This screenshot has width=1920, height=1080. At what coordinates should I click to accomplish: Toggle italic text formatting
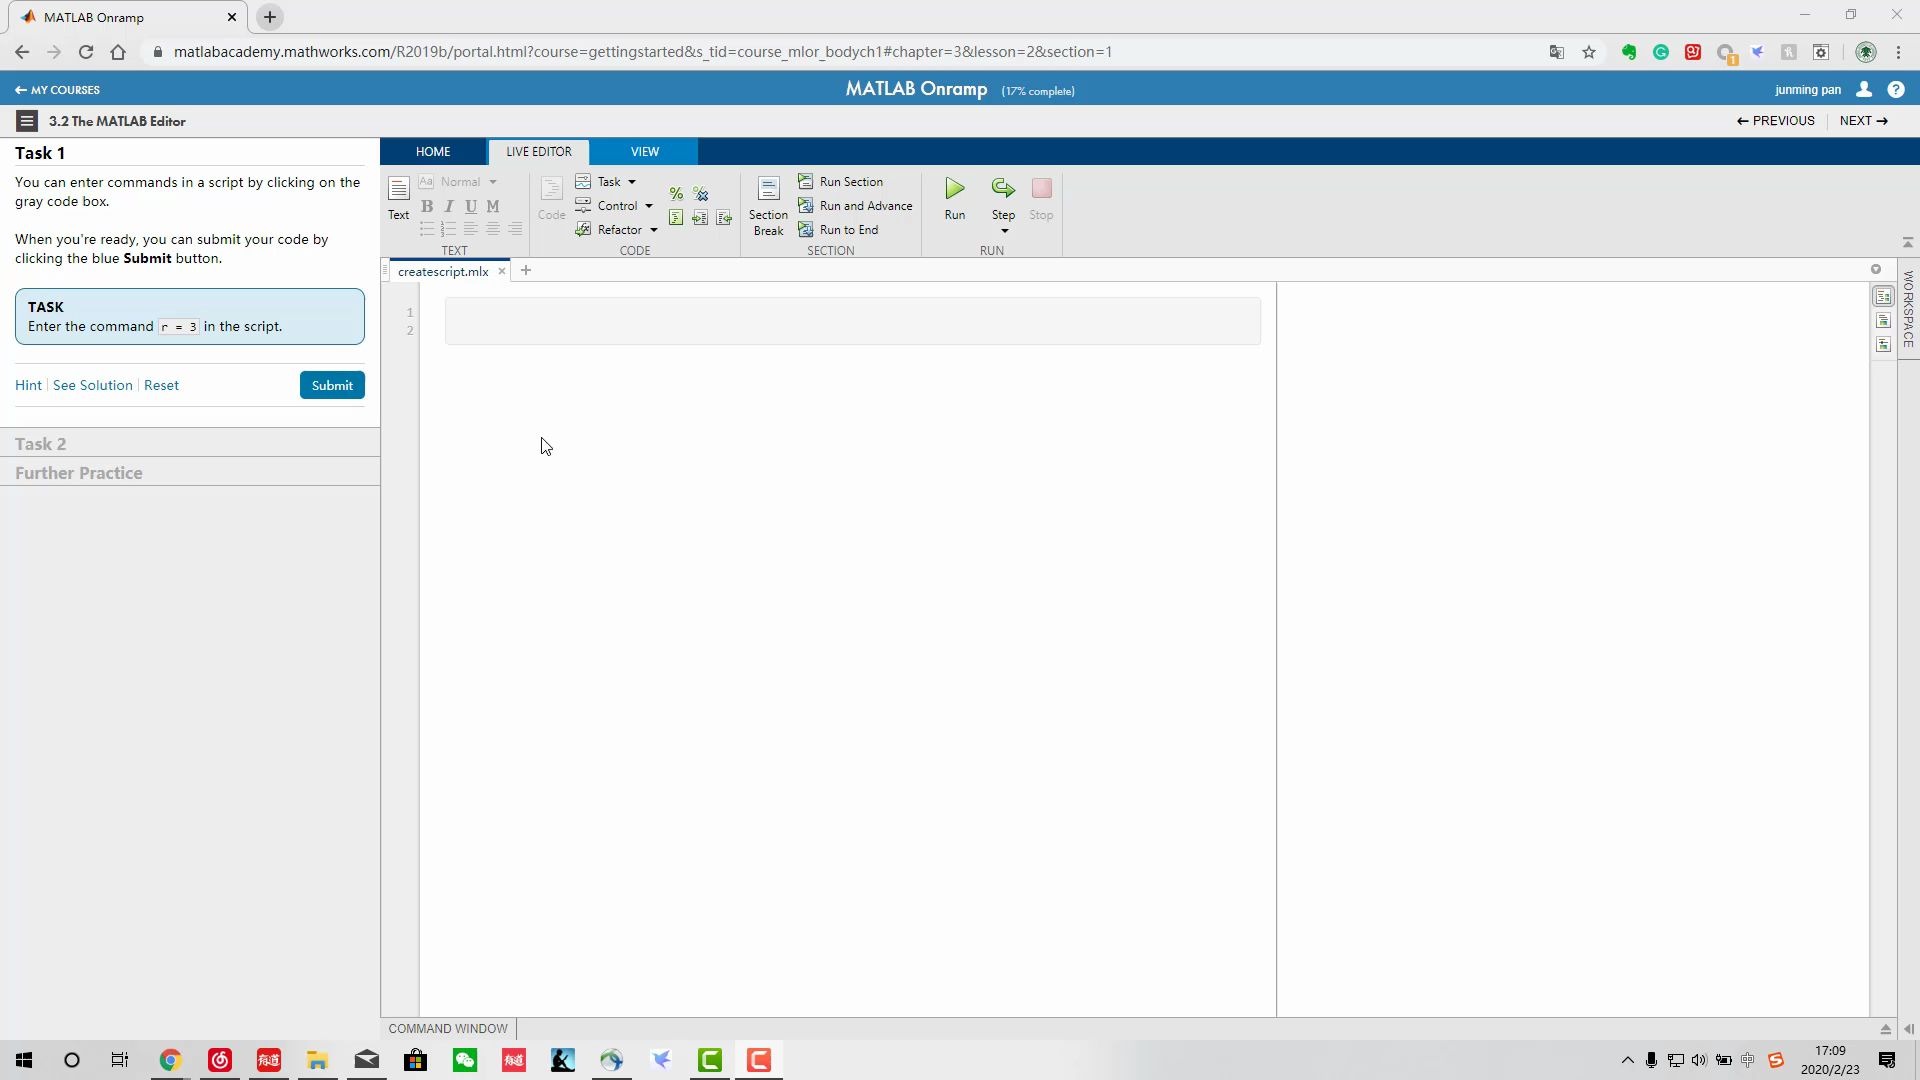[x=449, y=206]
